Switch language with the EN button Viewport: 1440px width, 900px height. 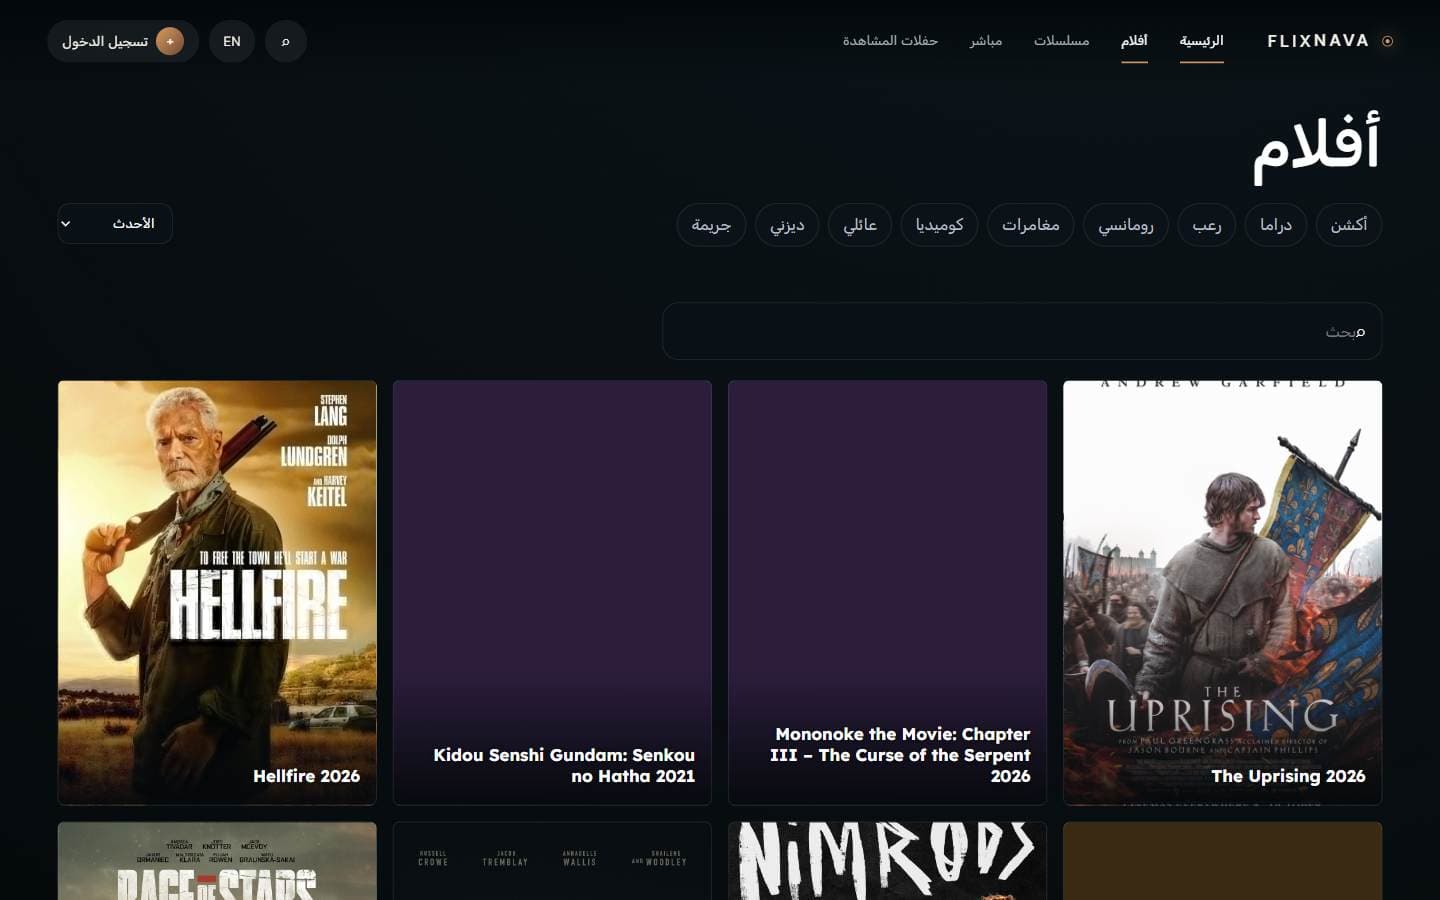(232, 41)
